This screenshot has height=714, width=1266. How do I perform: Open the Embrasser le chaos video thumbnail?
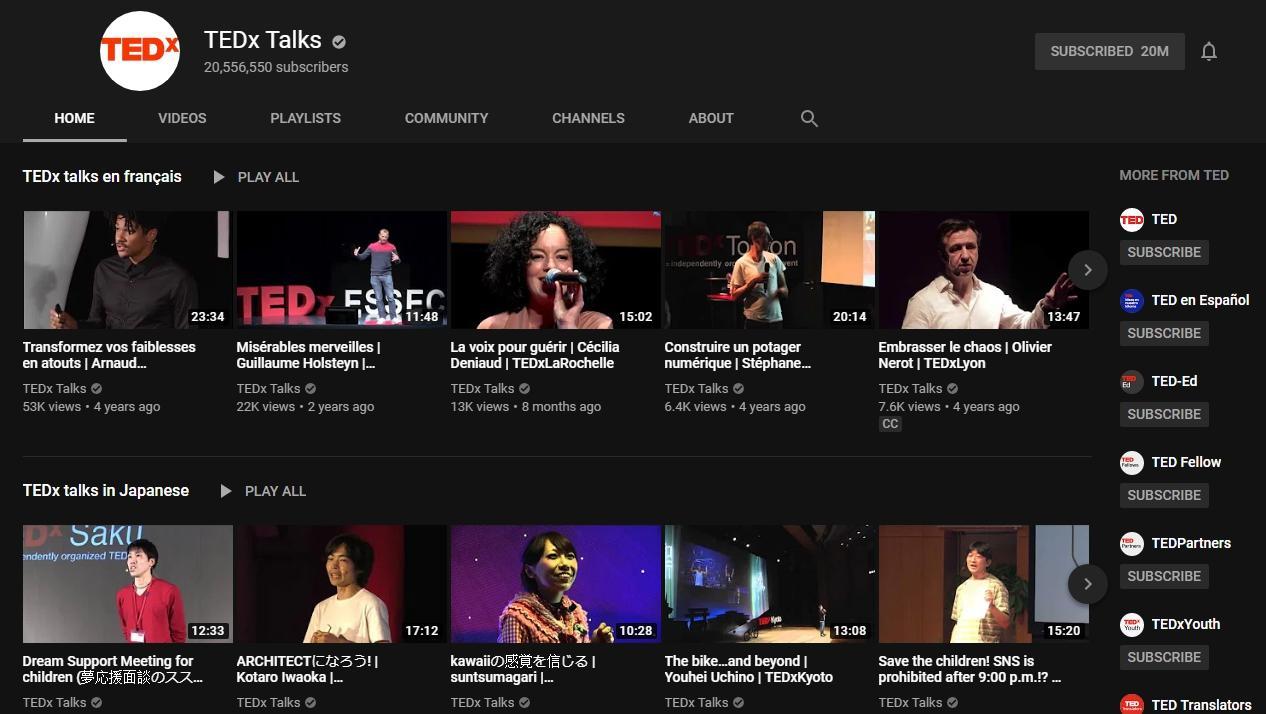coord(984,270)
